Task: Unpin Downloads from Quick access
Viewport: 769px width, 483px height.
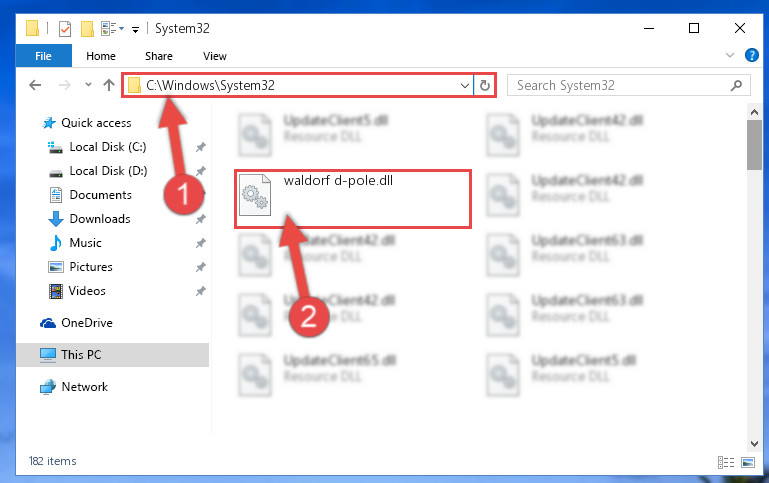Action: pos(201,219)
